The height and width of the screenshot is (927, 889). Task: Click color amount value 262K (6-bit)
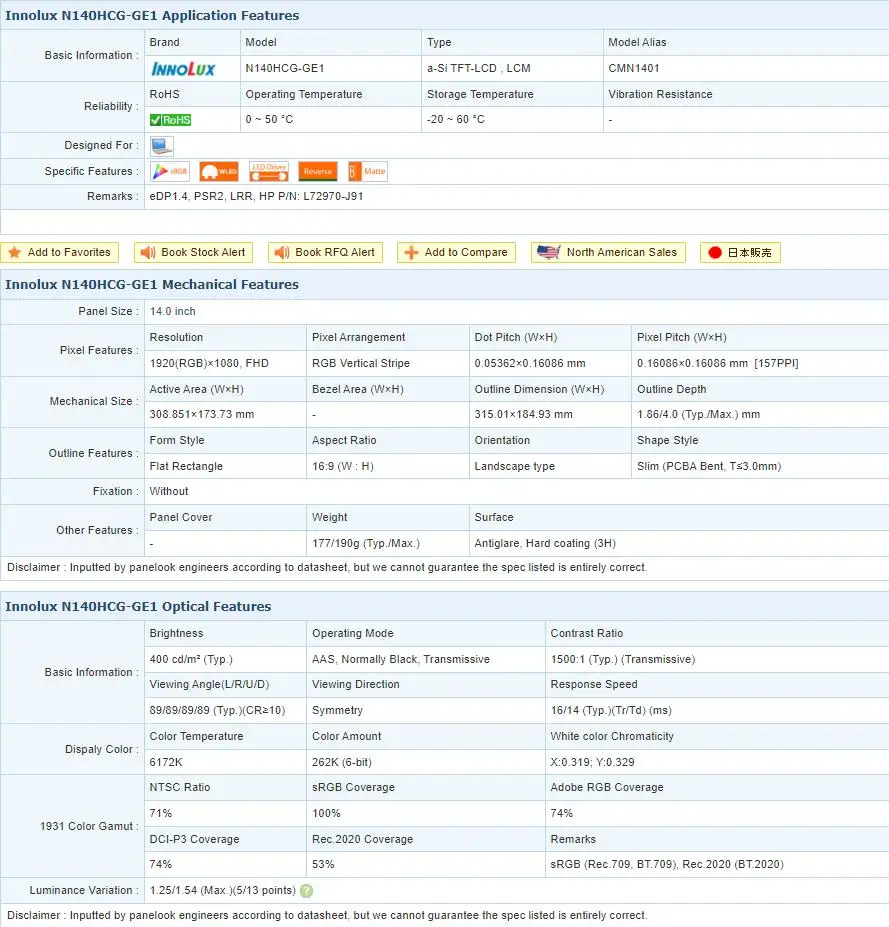[x=342, y=763]
